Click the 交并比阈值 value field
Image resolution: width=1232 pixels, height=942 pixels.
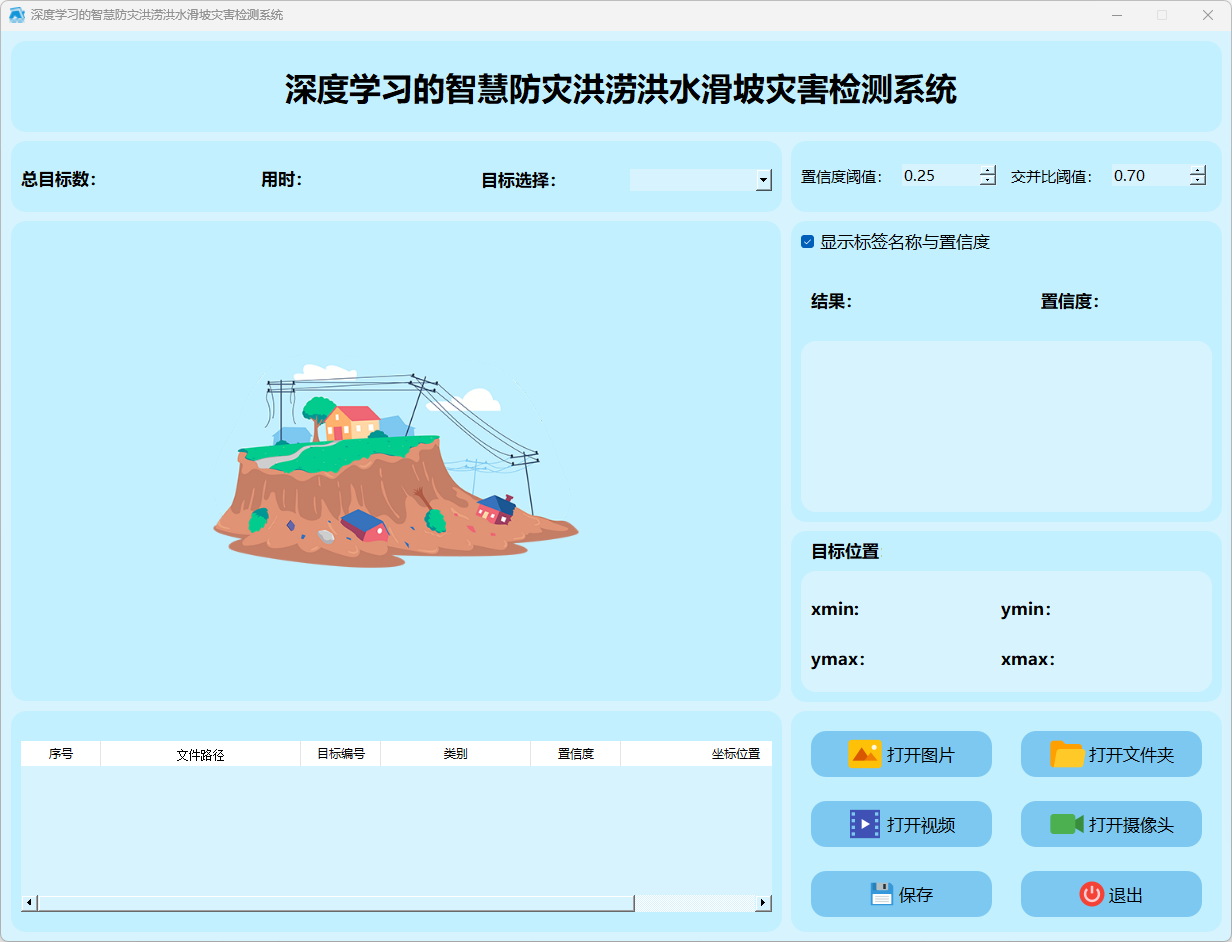(1148, 176)
